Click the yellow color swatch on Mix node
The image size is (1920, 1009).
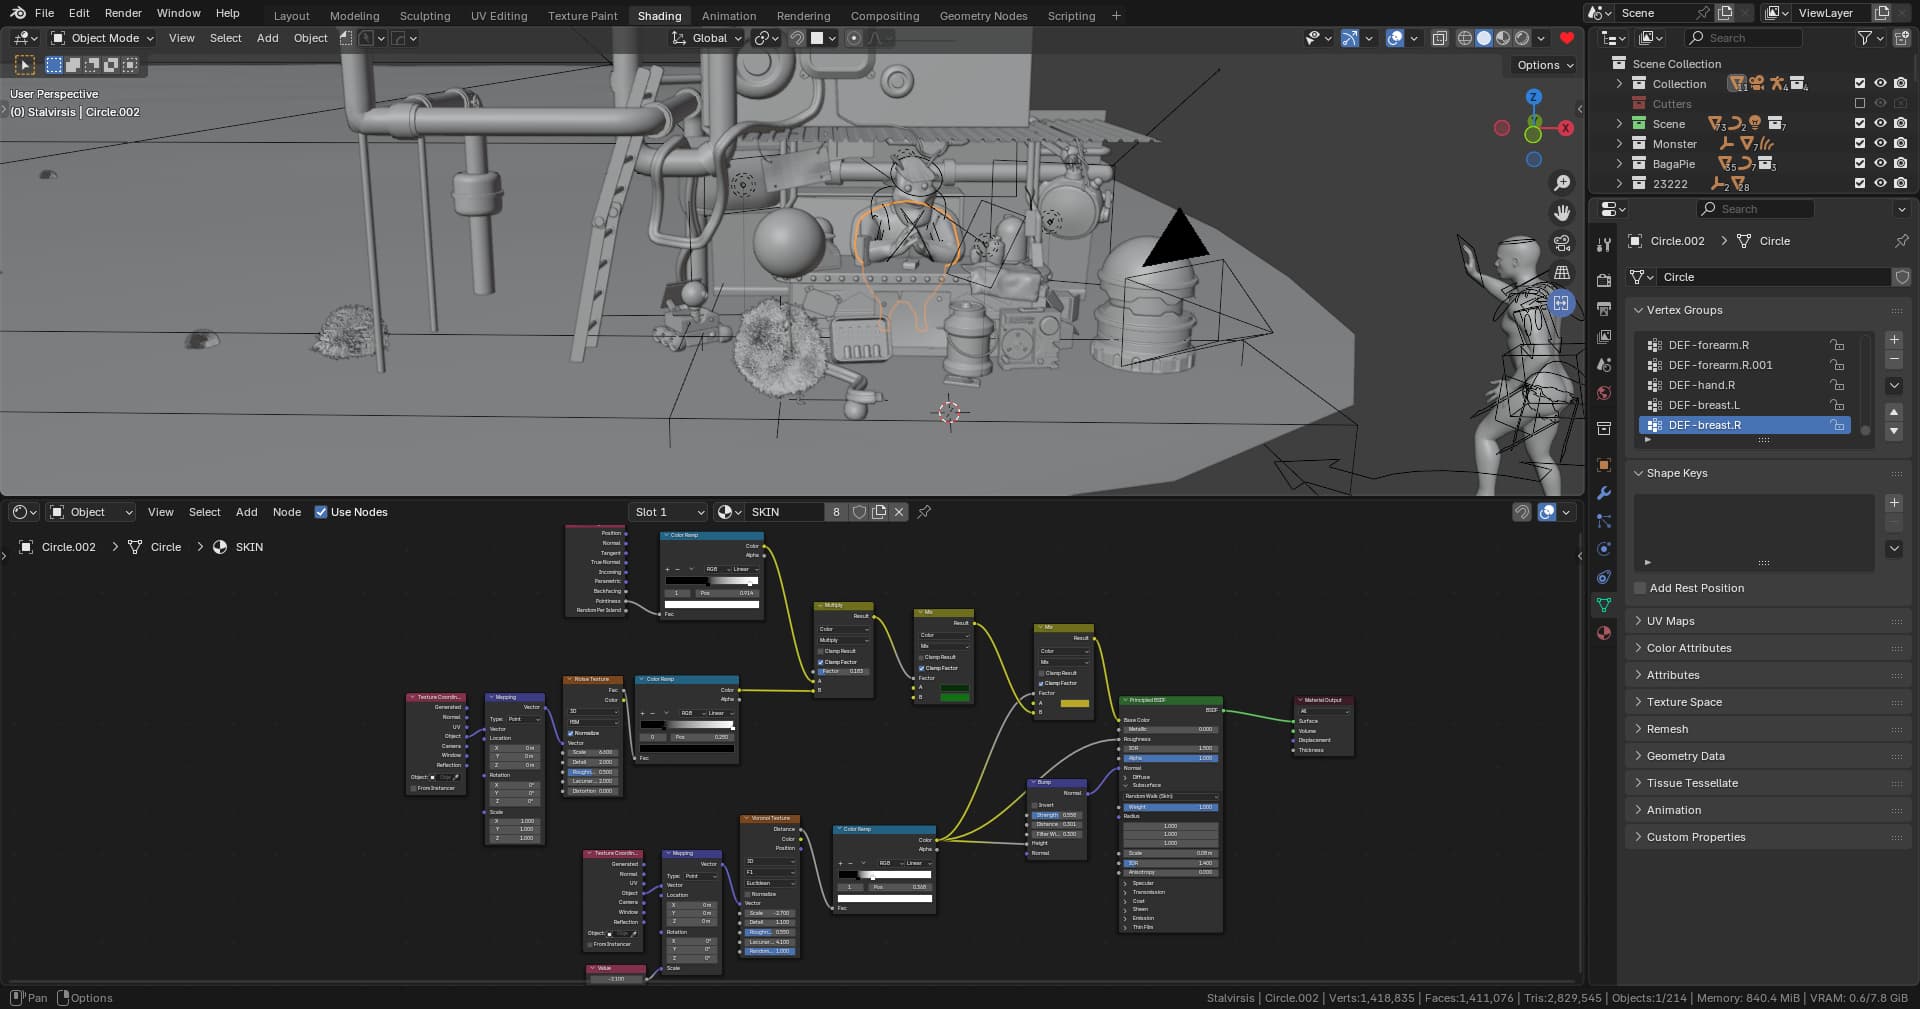click(1074, 703)
